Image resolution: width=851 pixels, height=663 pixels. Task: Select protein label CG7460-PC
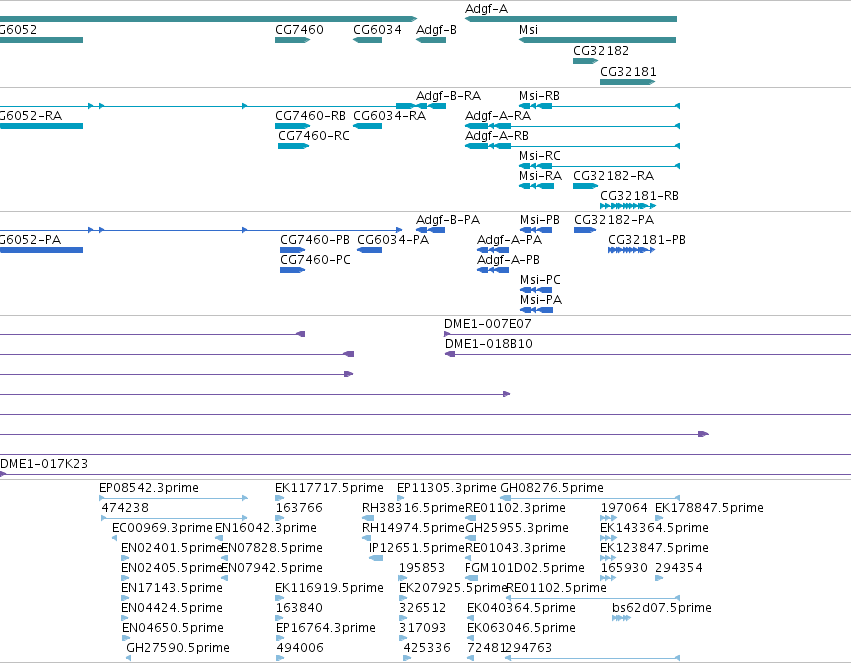click(x=315, y=260)
